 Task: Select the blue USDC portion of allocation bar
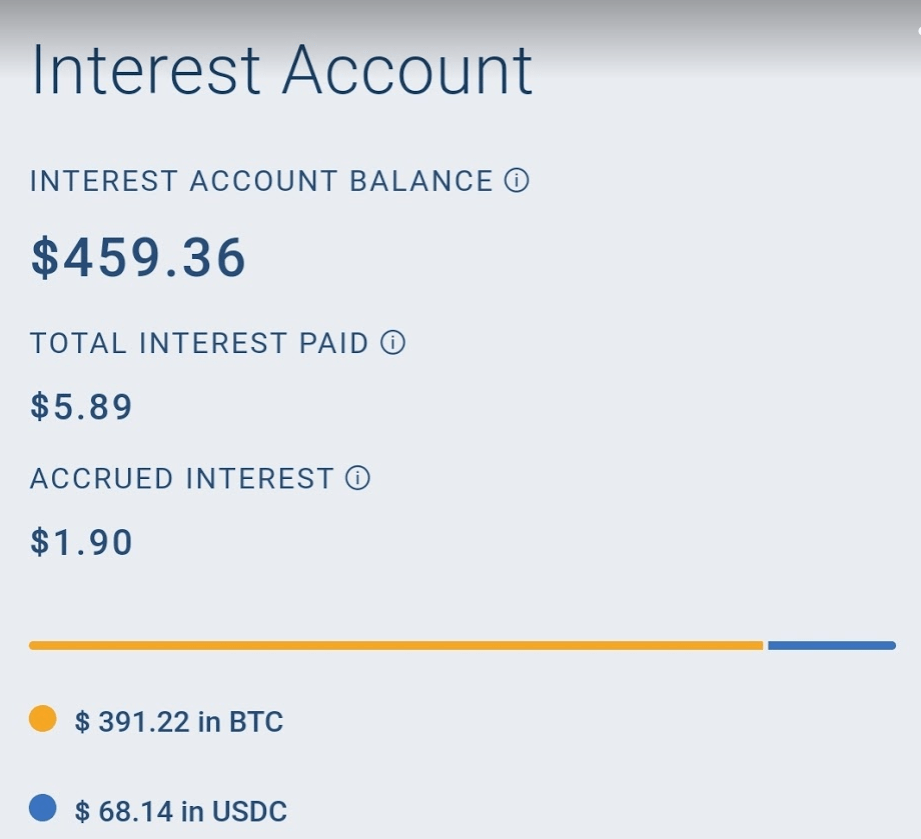click(x=831, y=646)
